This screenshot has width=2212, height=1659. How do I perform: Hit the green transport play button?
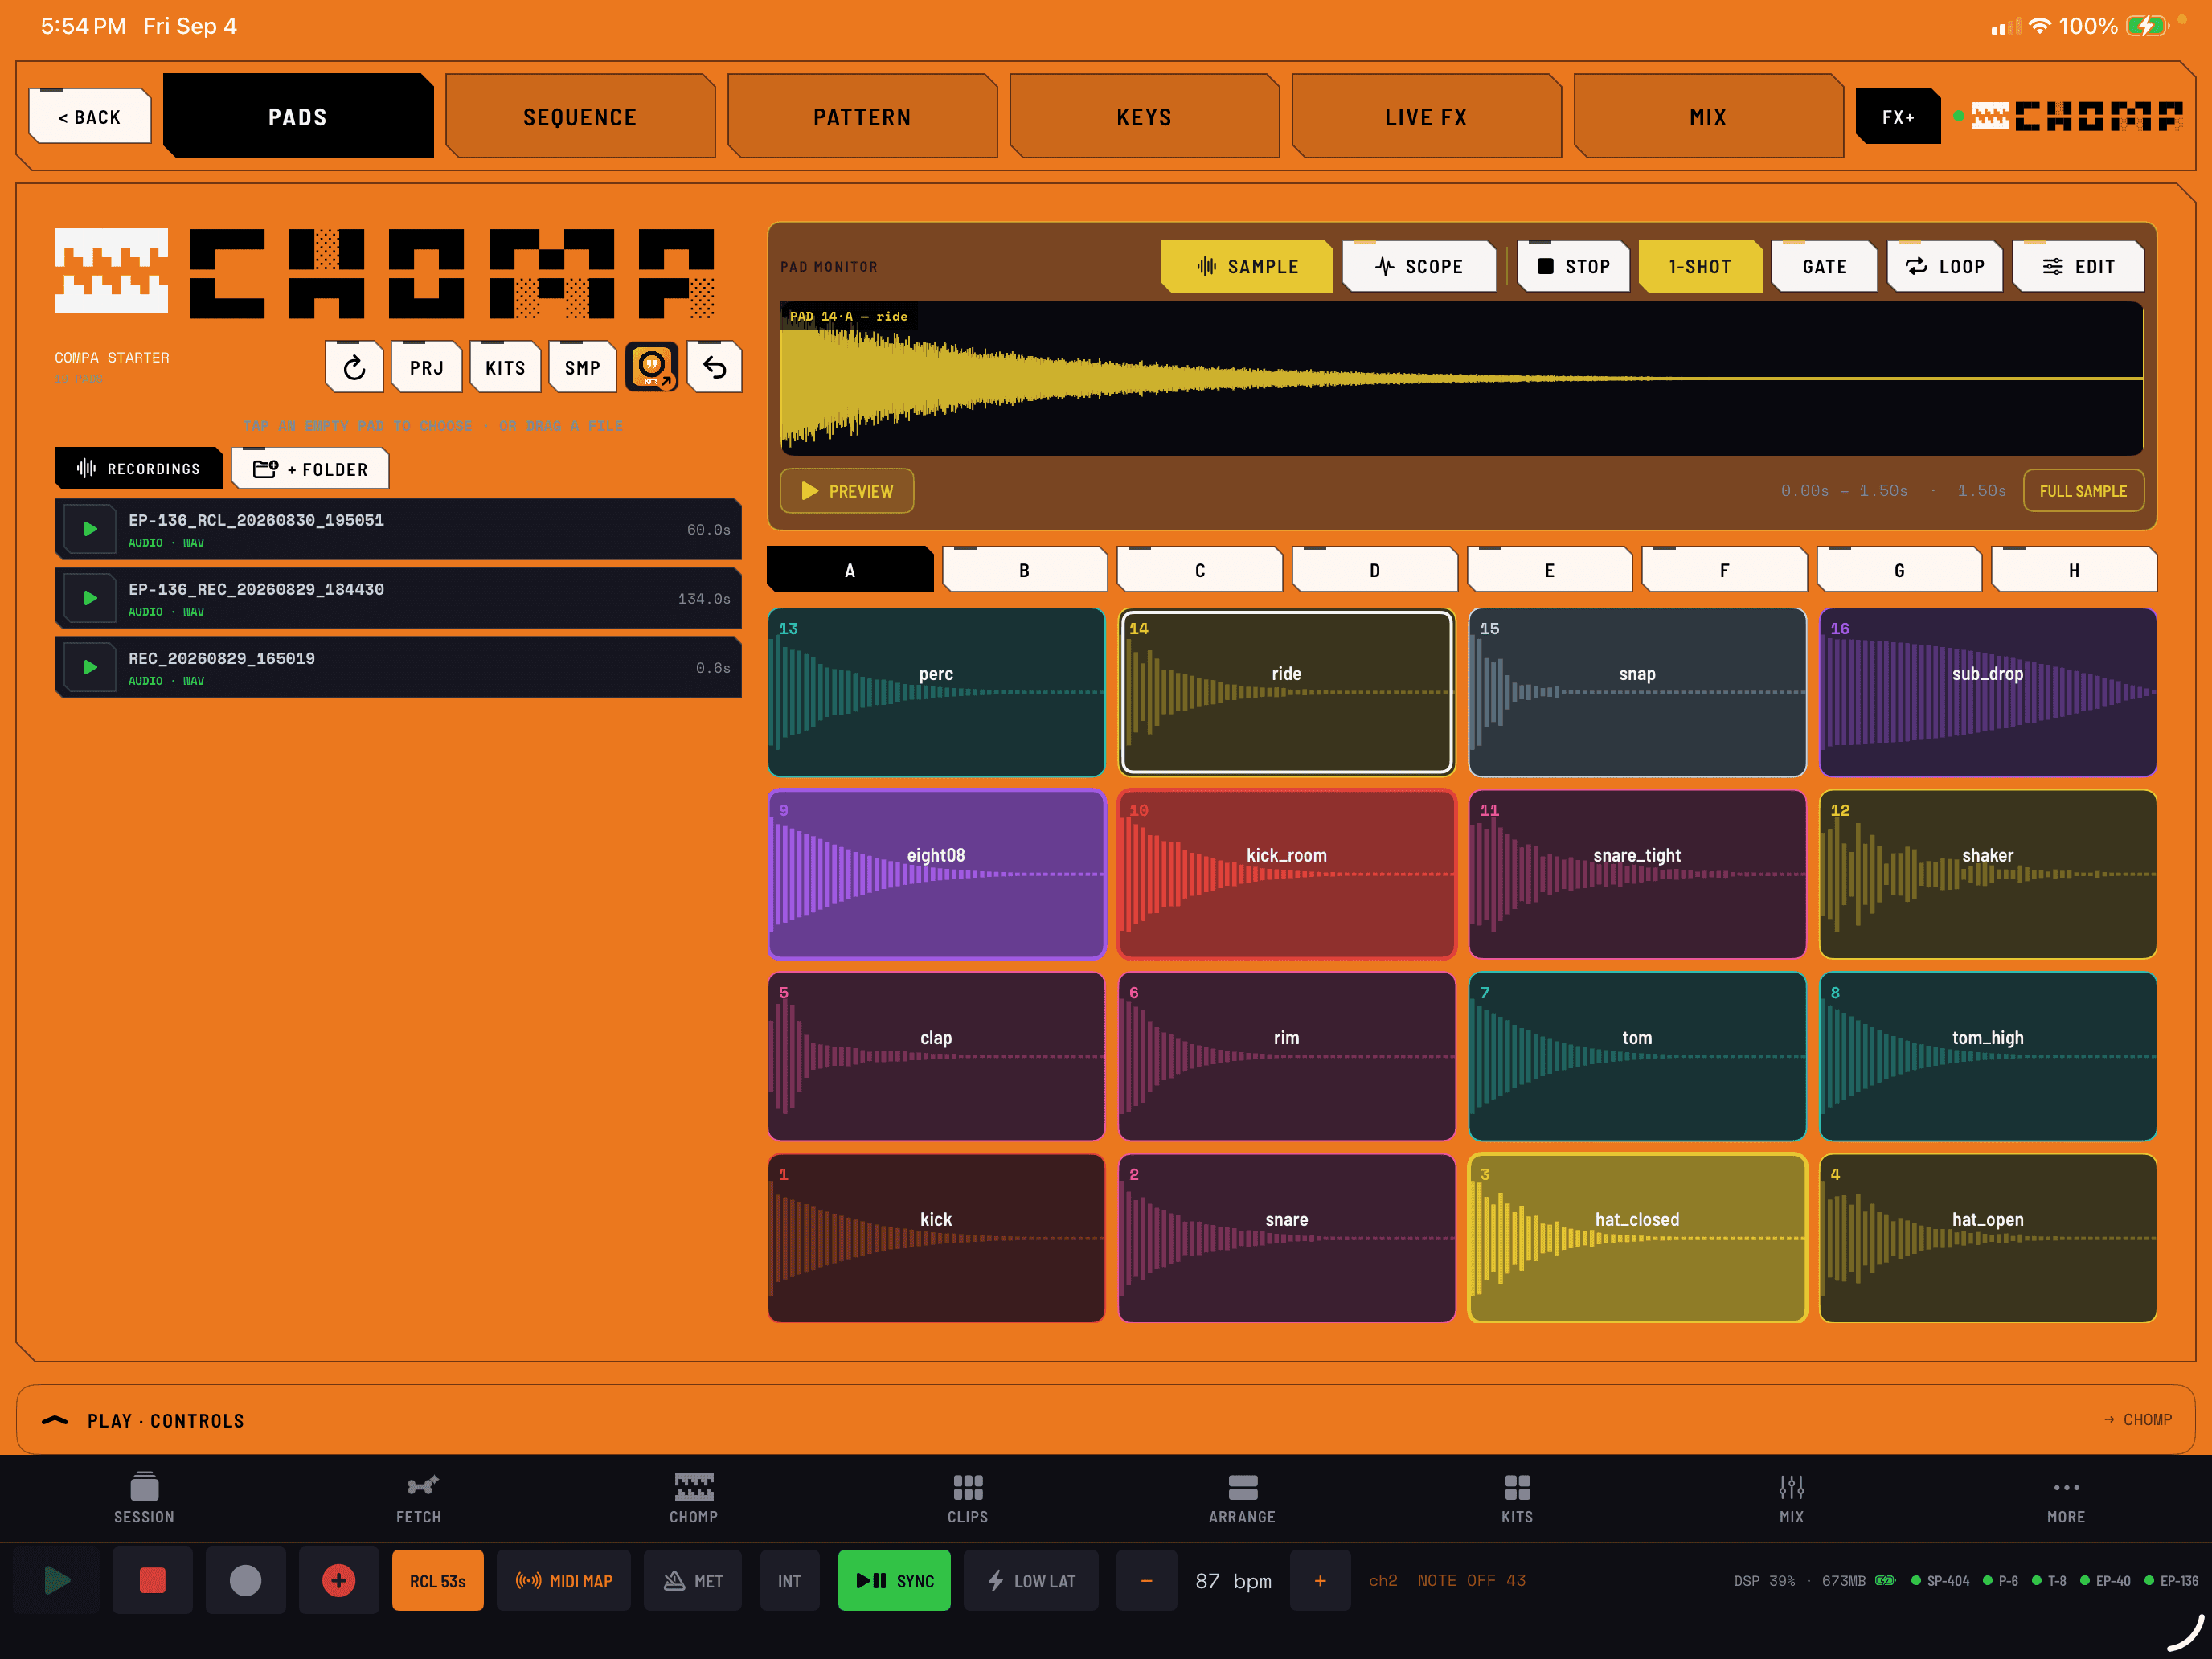(58, 1581)
